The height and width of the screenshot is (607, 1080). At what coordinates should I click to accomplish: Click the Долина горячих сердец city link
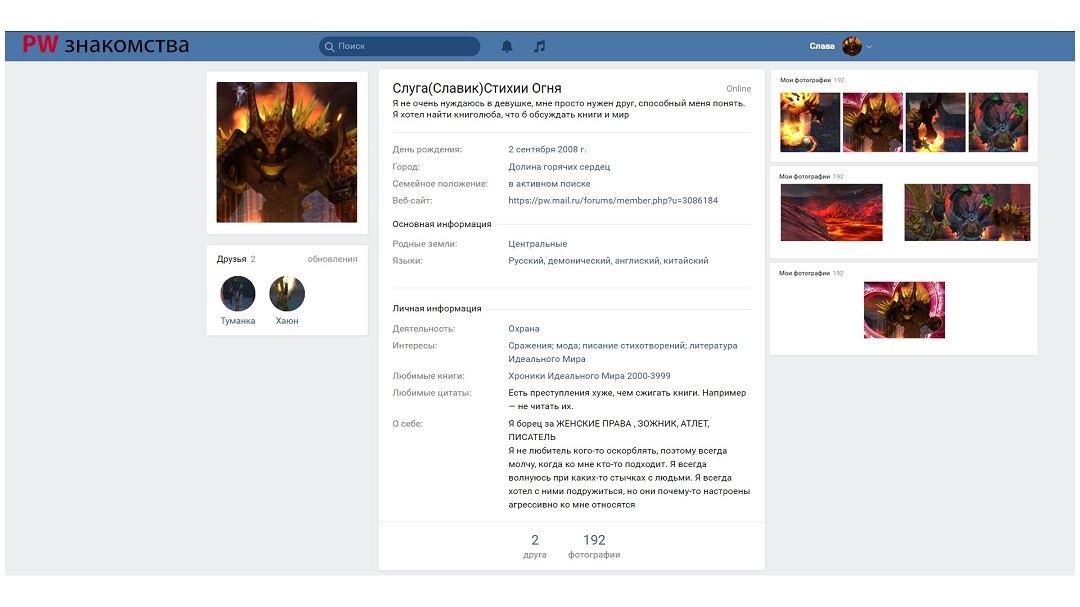point(558,167)
